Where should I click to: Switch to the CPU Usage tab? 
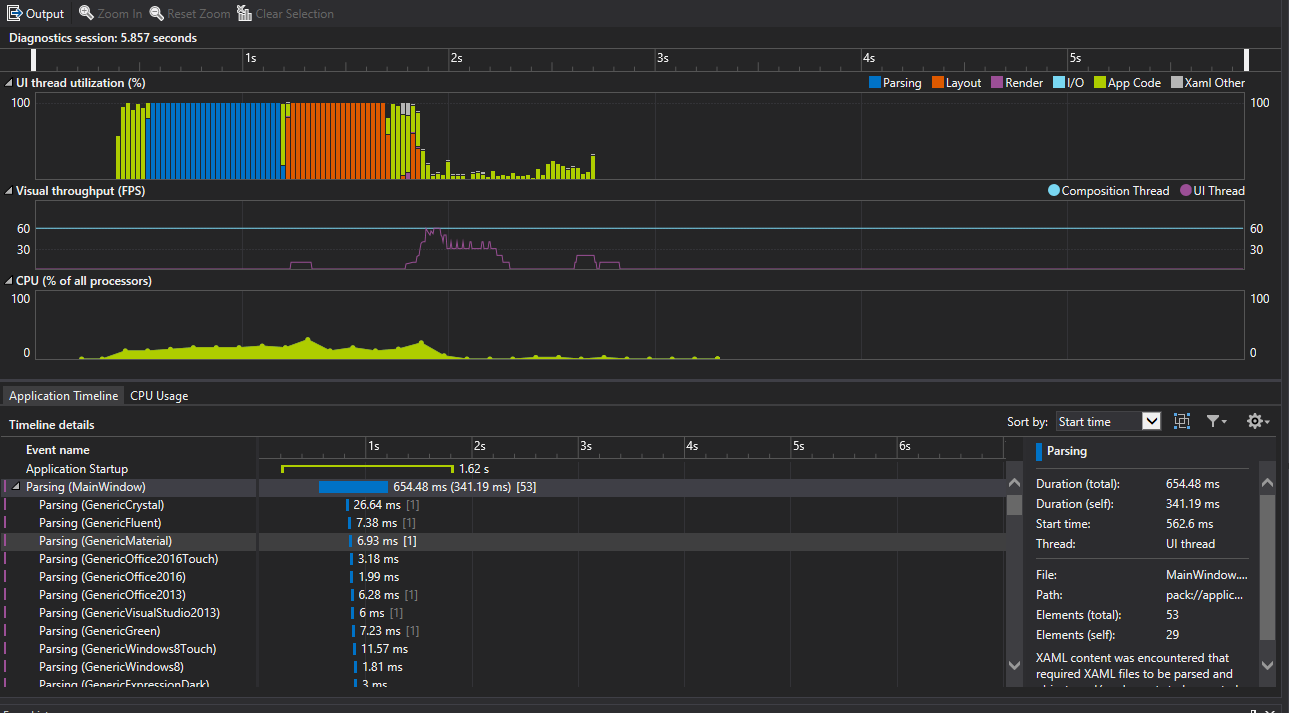click(159, 396)
